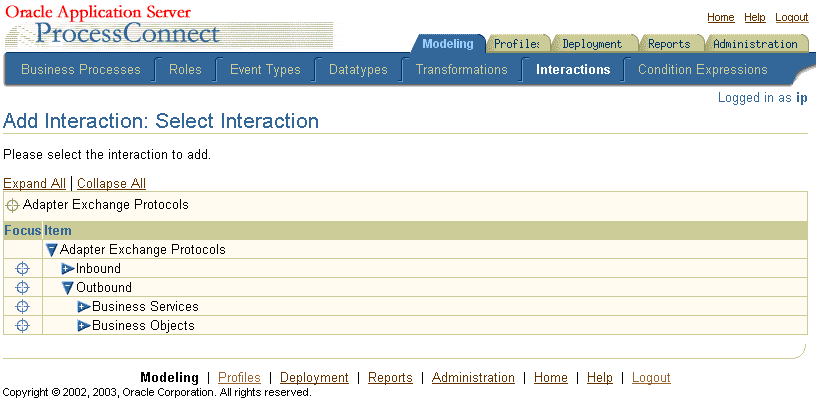Open the Reports tab
Viewport: 816px width, 402px height.
(x=669, y=44)
